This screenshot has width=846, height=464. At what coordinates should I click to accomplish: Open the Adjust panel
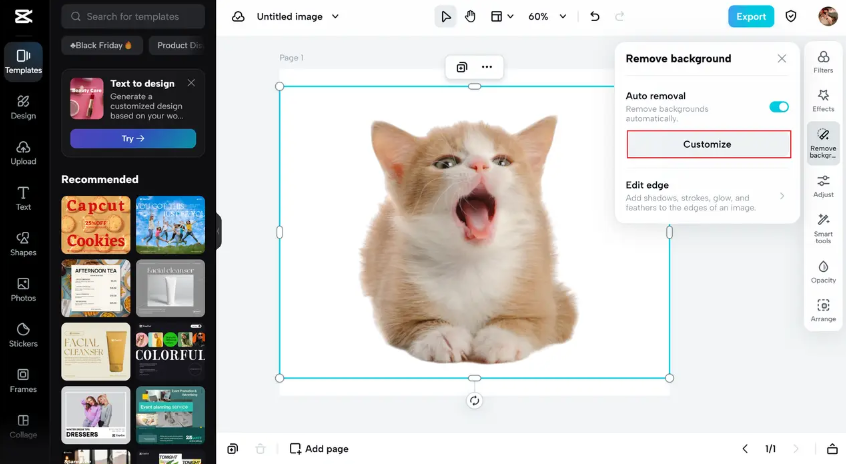click(823, 186)
